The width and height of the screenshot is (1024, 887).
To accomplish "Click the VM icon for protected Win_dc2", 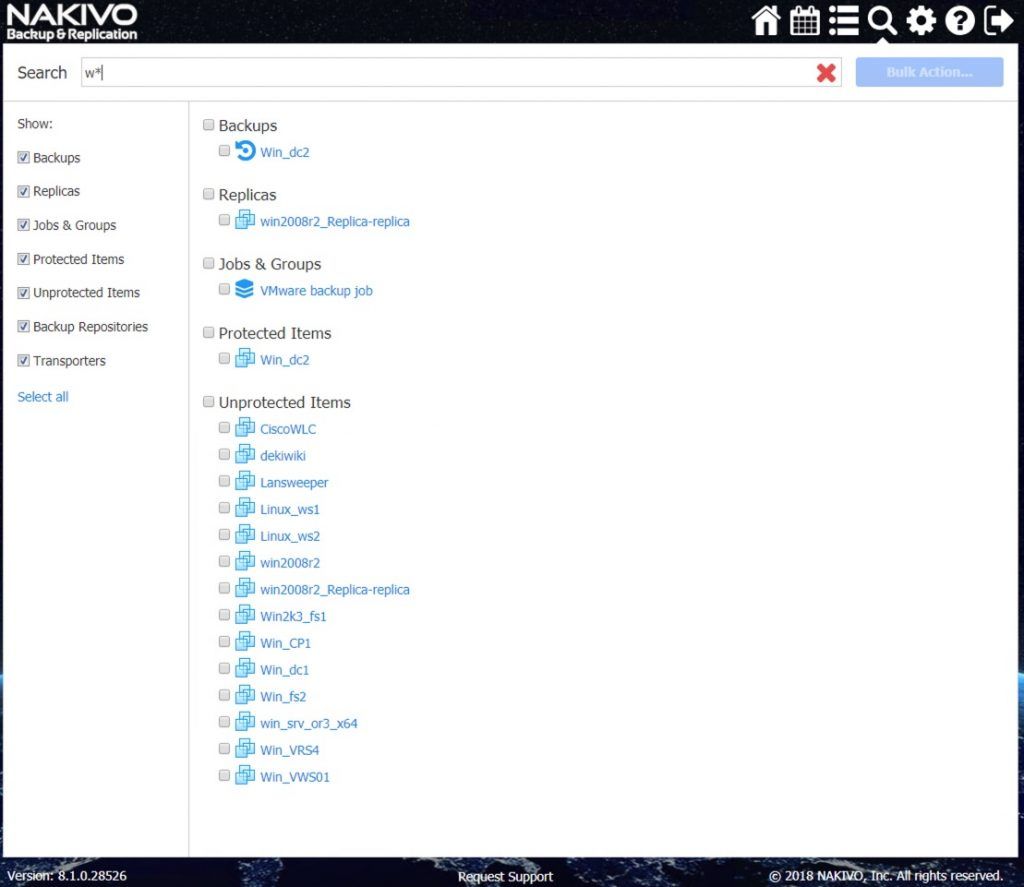I will click(x=245, y=359).
